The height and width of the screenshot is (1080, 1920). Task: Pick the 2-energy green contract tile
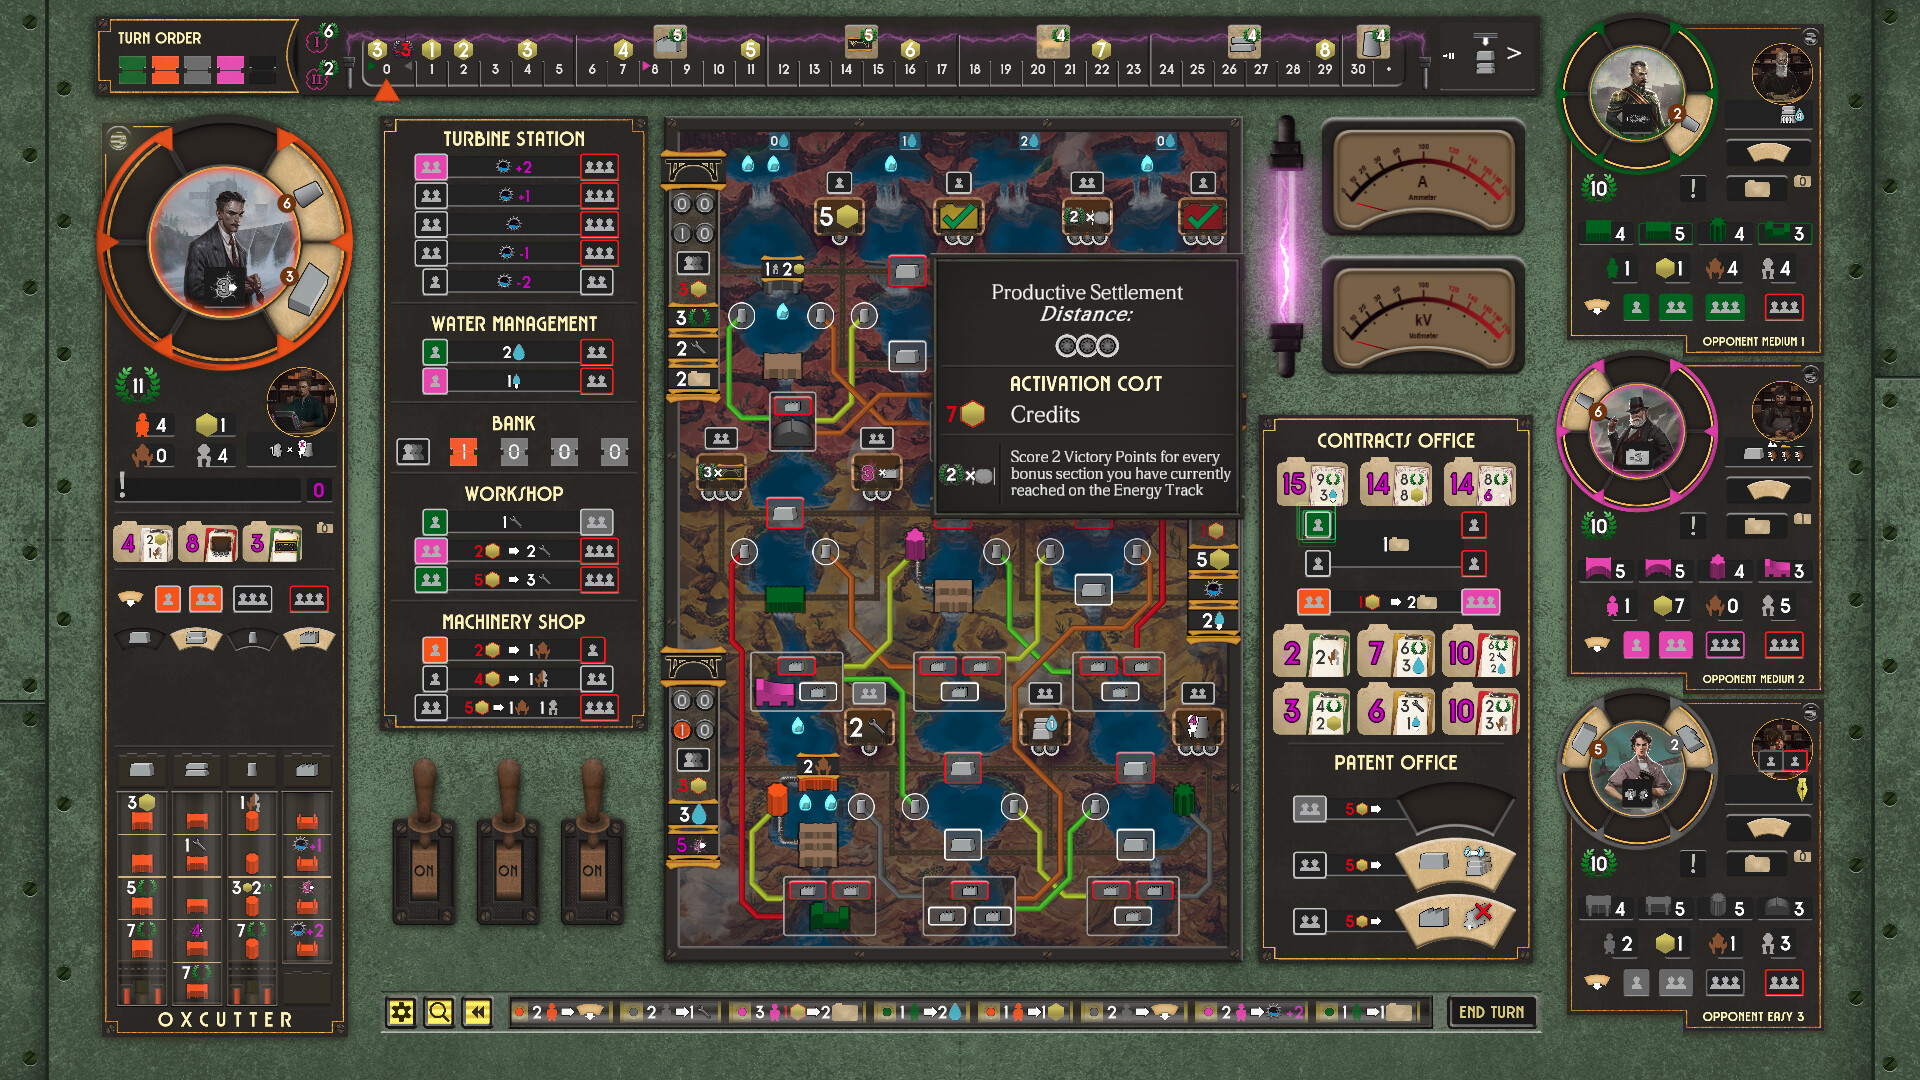click(x=1312, y=654)
